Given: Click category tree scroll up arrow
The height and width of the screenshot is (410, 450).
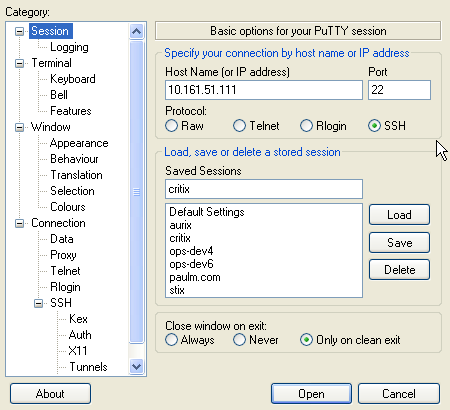Looking at the screenshot, I should tap(136, 32).
